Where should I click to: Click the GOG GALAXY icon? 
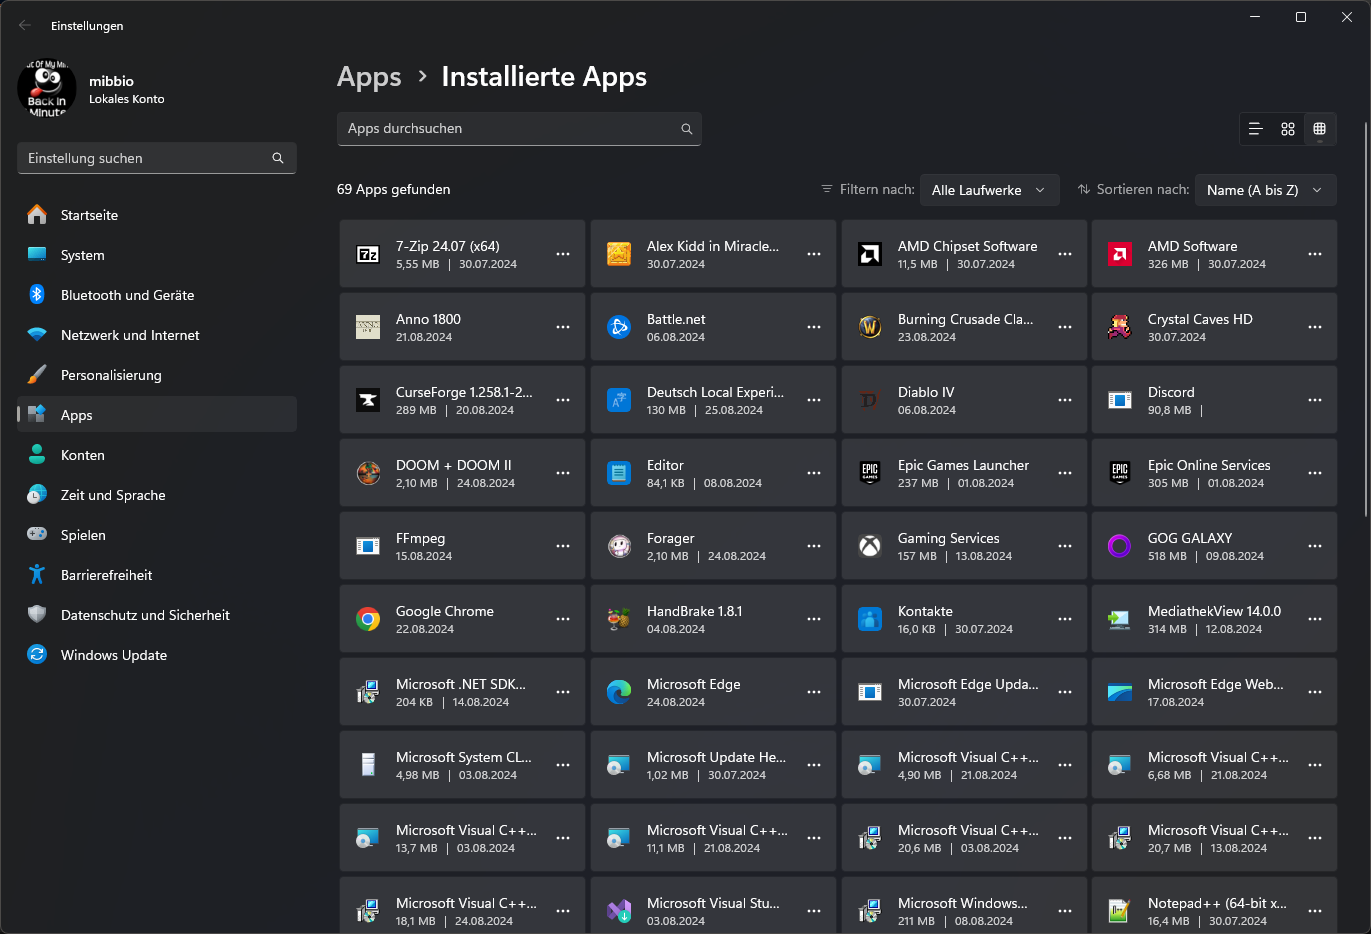point(1119,546)
